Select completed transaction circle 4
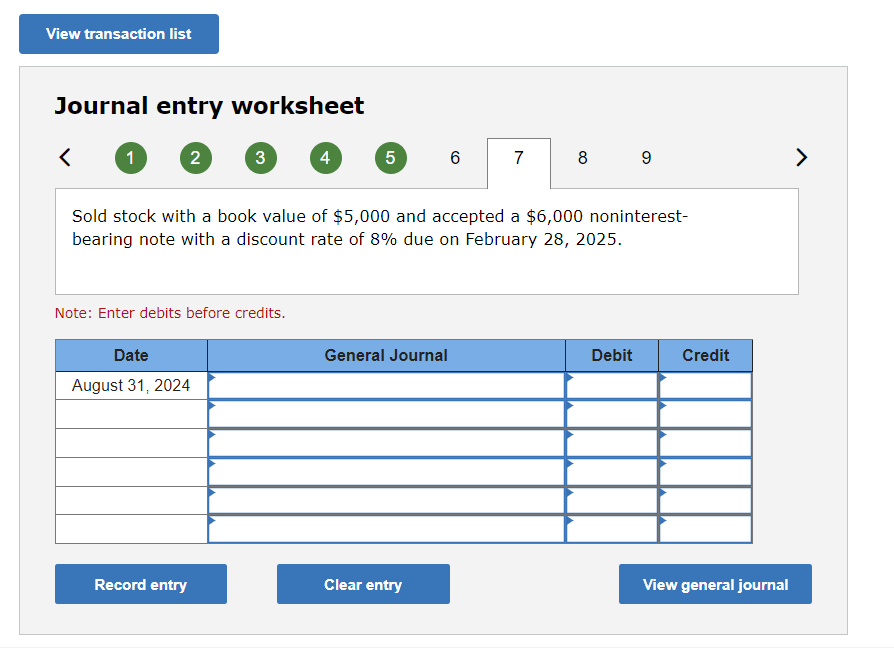894x652 pixels. click(x=325, y=158)
